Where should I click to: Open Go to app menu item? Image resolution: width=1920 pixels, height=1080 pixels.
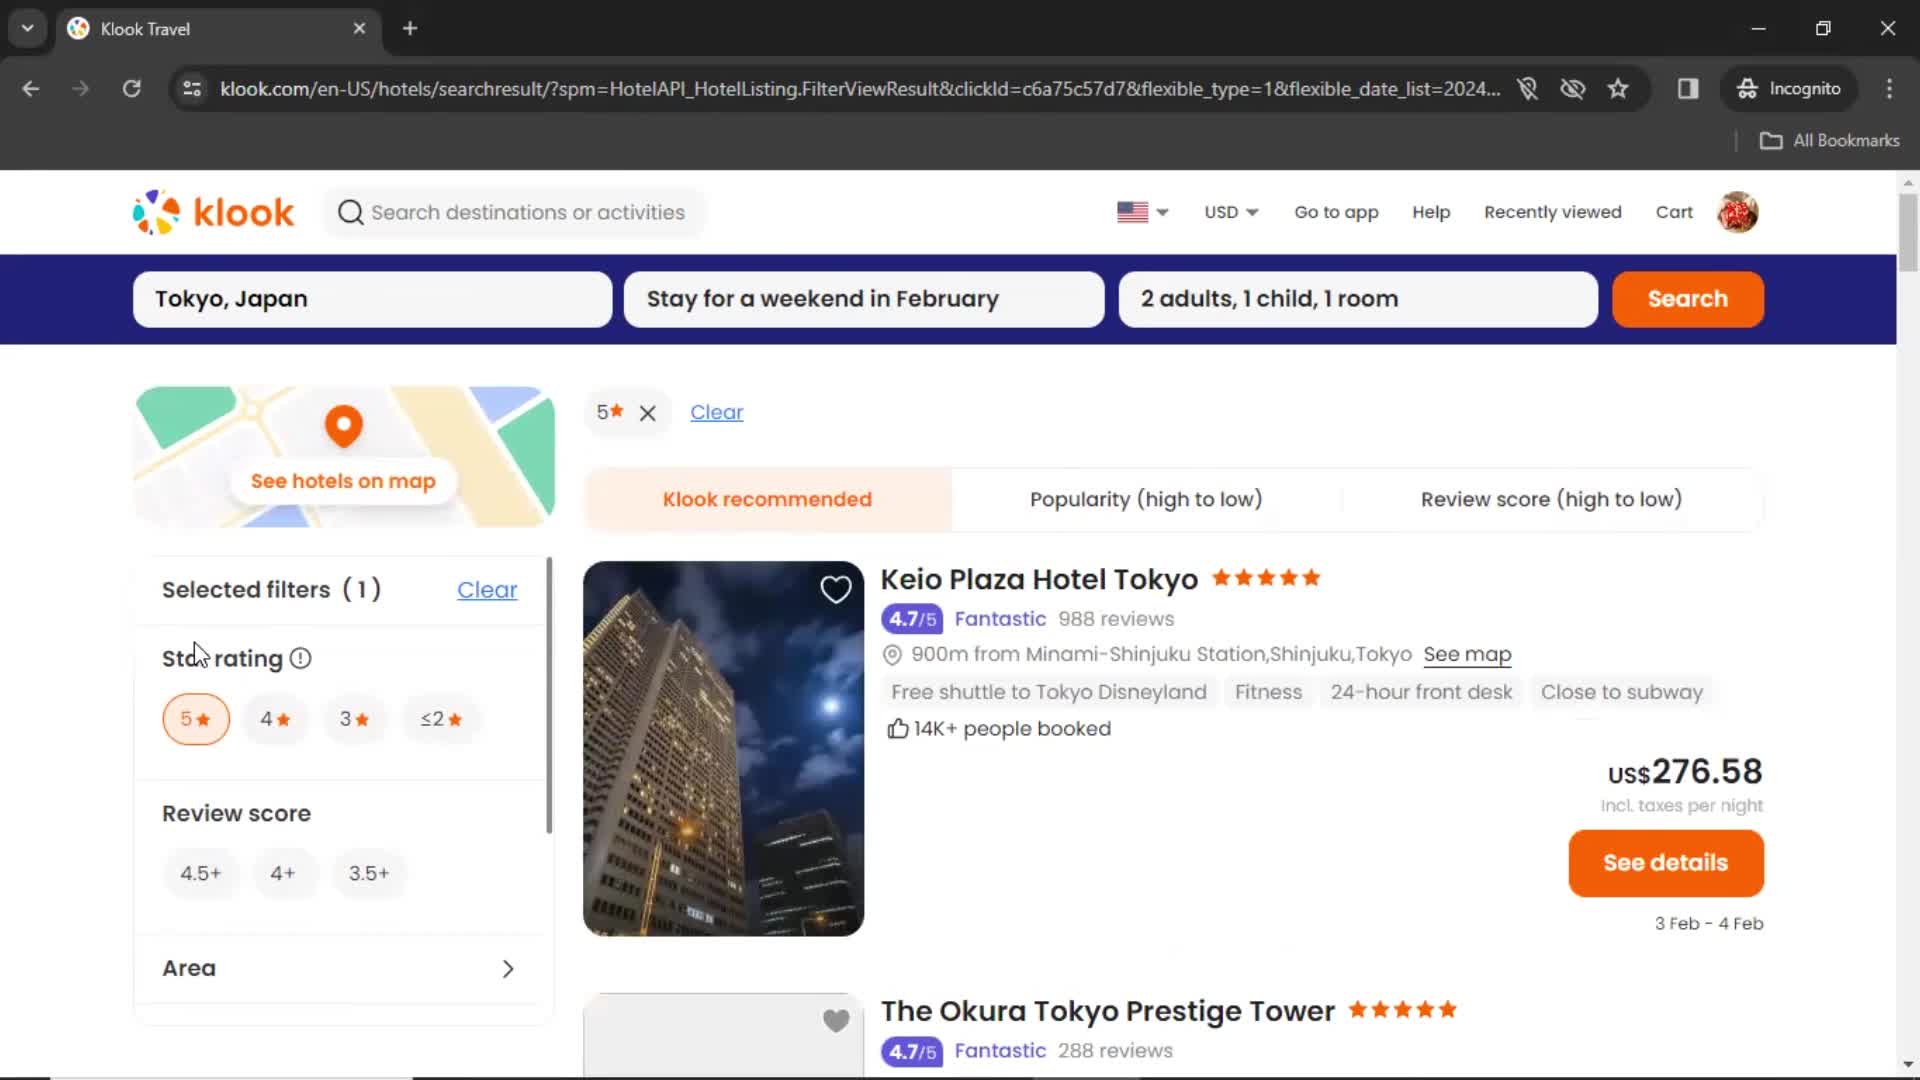point(1336,212)
